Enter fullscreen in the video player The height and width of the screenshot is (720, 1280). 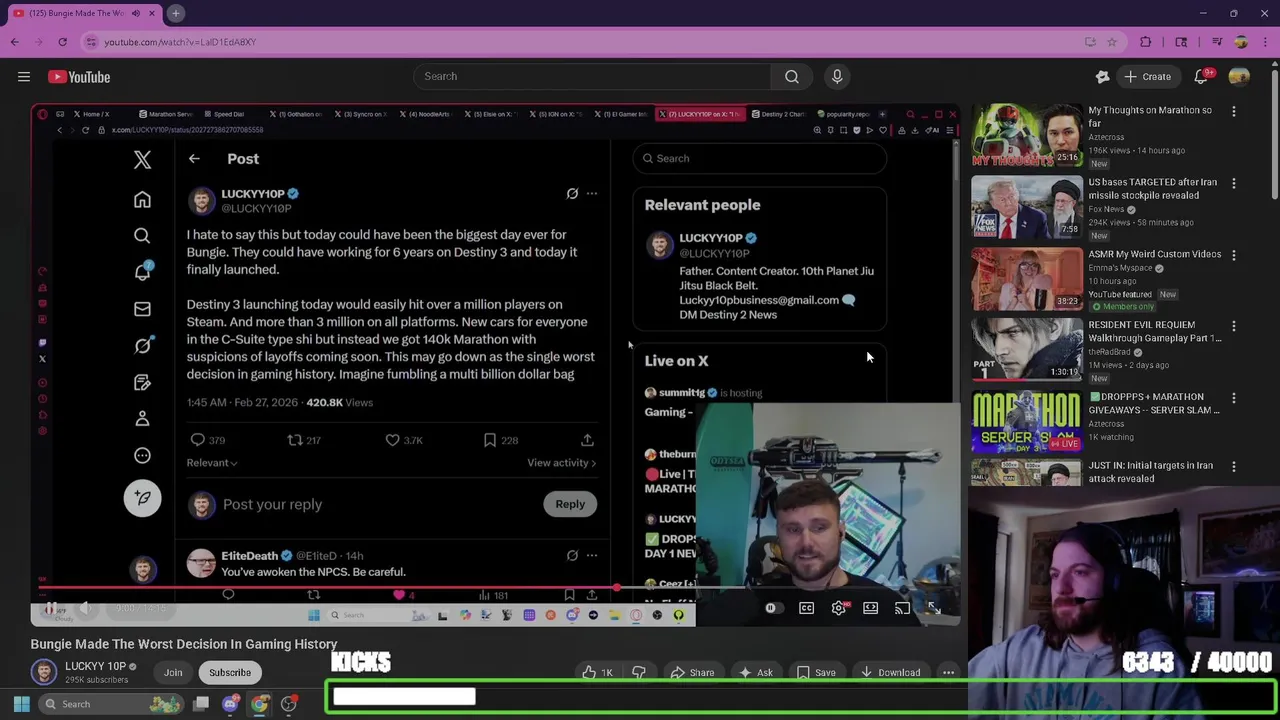tap(933, 608)
